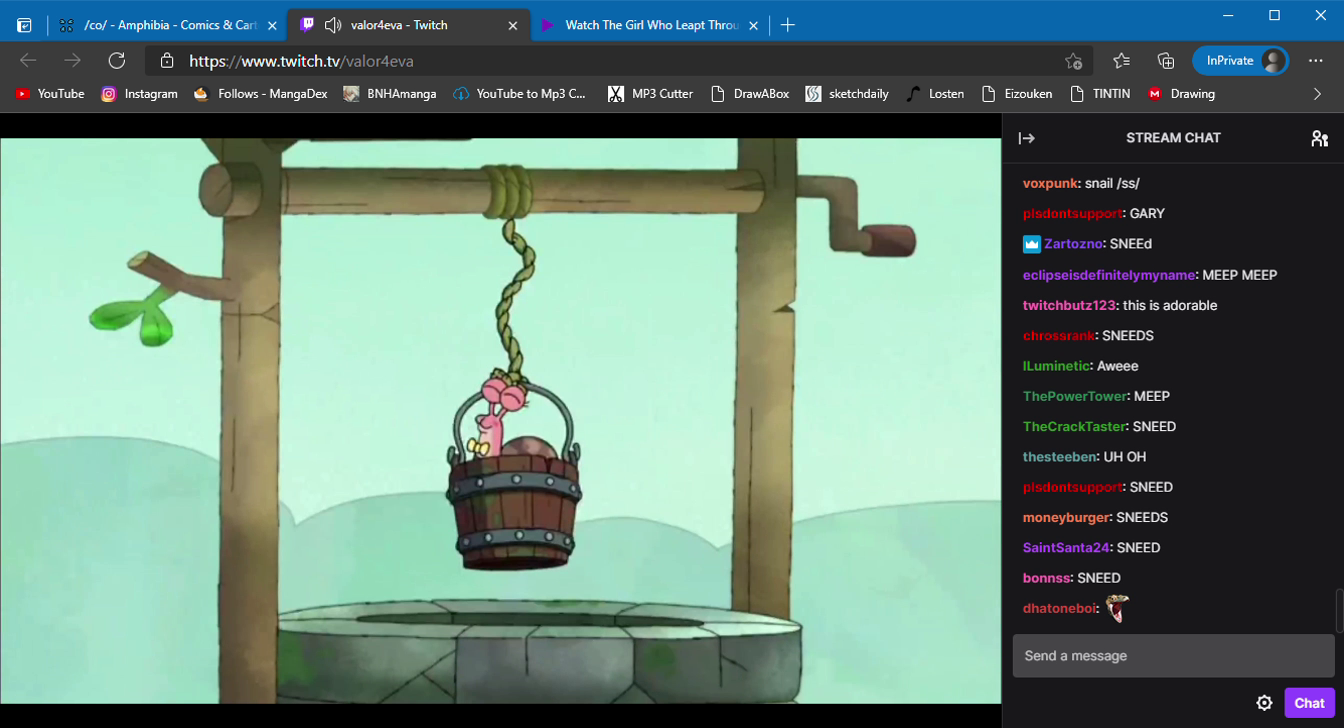Open Follows - MangaDex bookmark
1344x728 pixels.
tap(260, 94)
